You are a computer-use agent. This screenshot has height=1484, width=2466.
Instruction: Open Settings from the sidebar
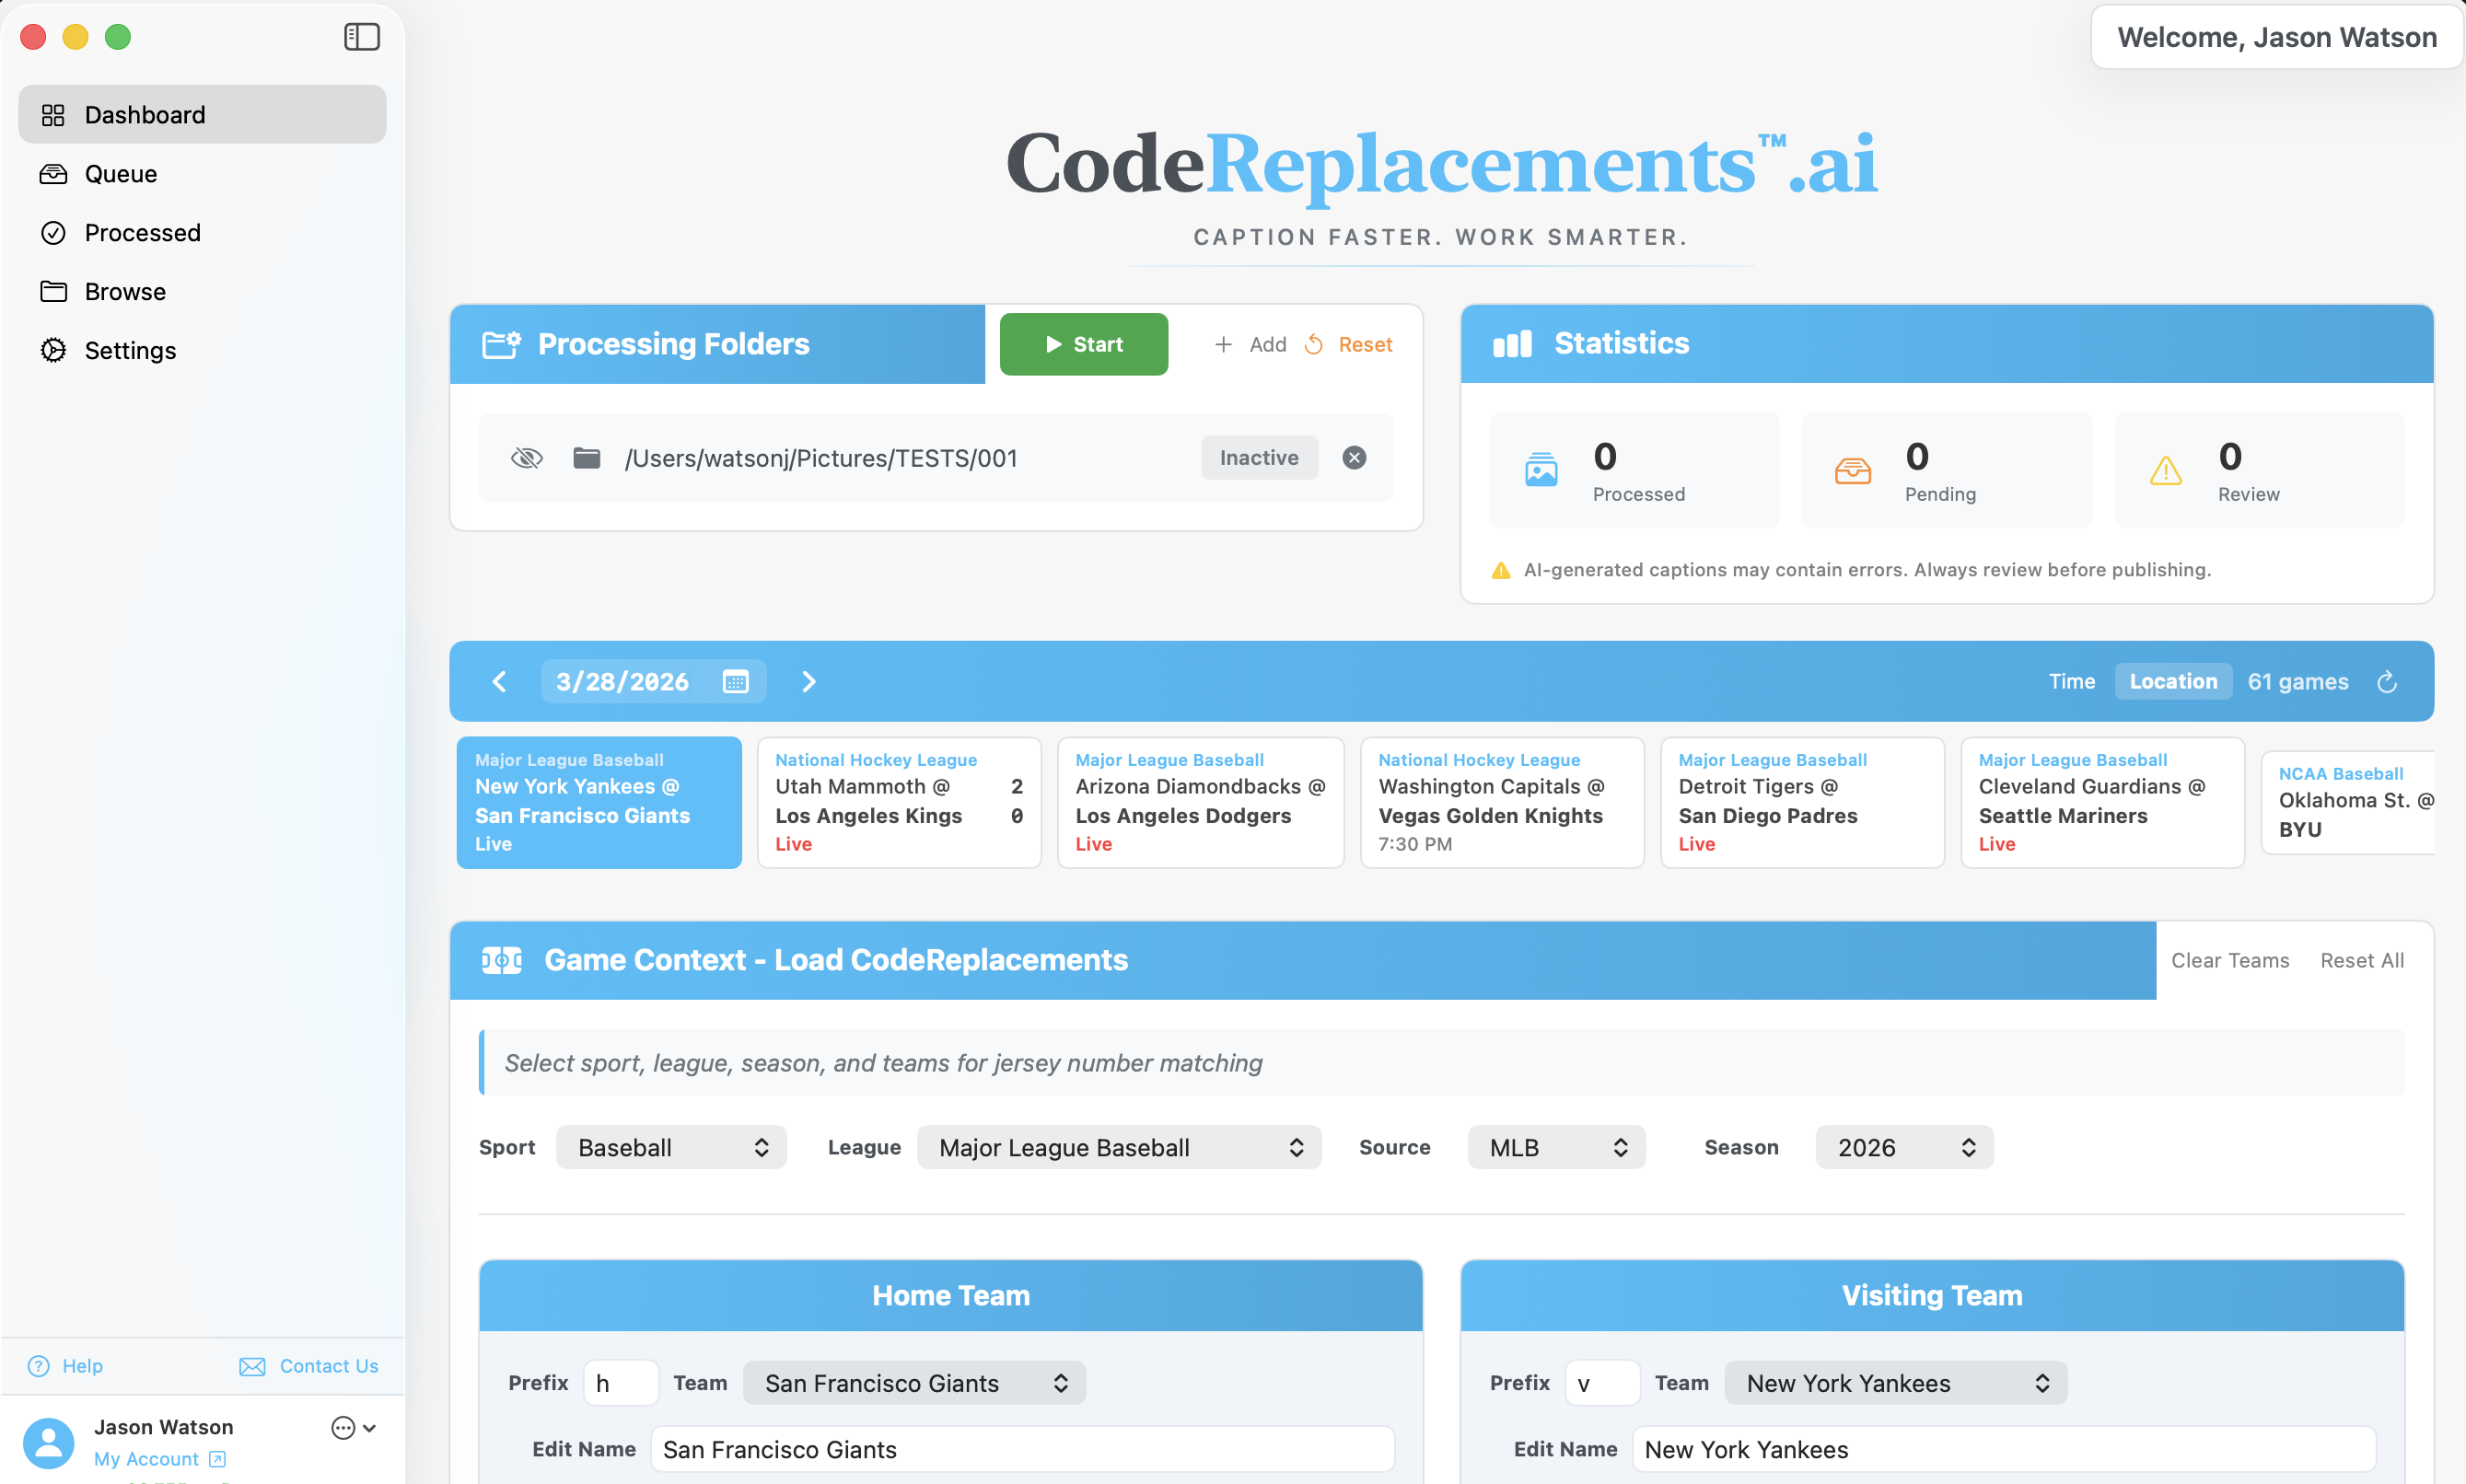pos(131,350)
